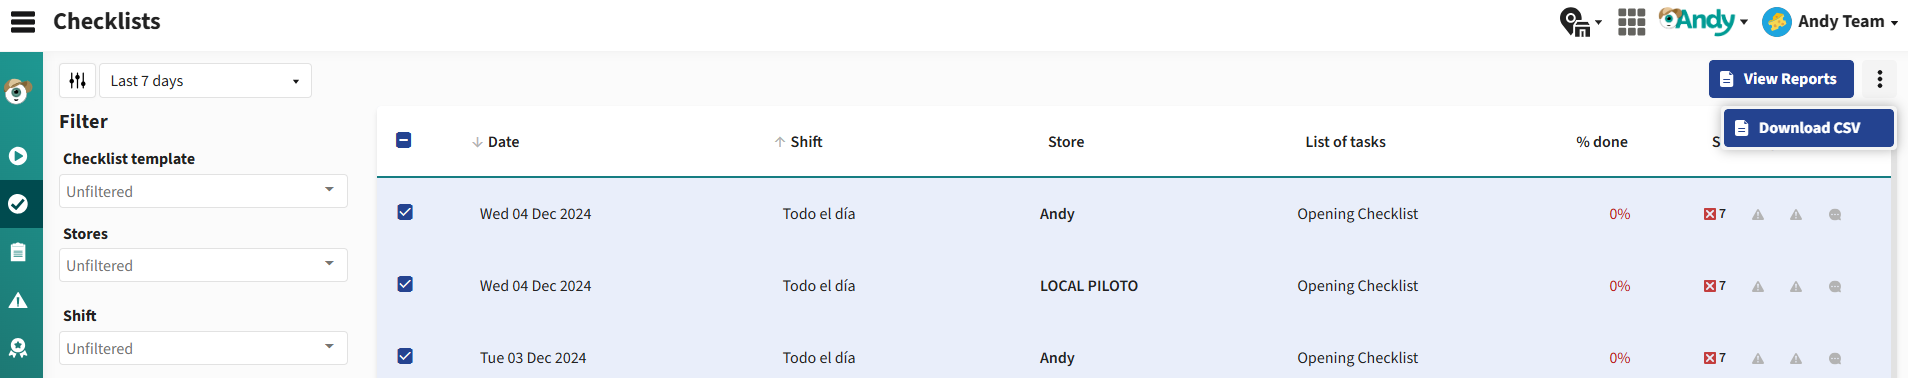This screenshot has height=378, width=1908.
Task: Uncheck the LOCAL PILOTO row checkbox
Action: [x=405, y=284]
